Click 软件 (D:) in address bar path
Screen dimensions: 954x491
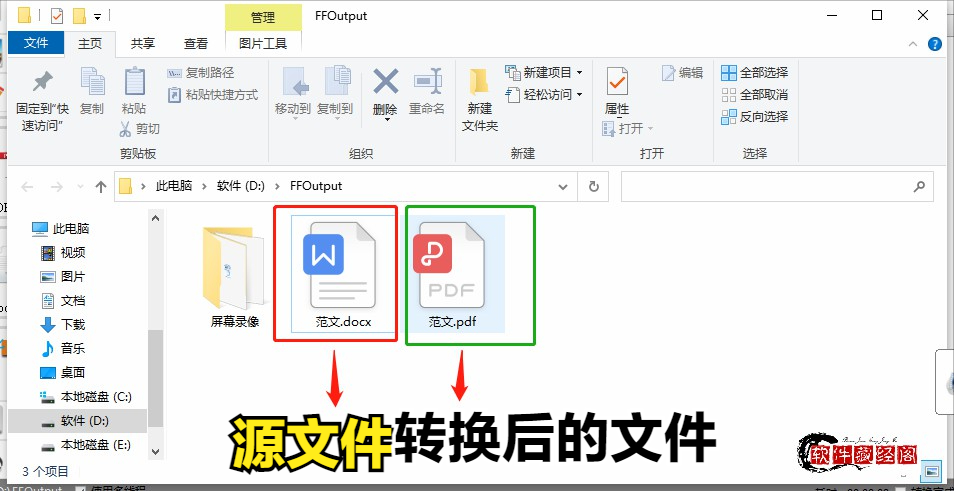pyautogui.click(x=240, y=186)
